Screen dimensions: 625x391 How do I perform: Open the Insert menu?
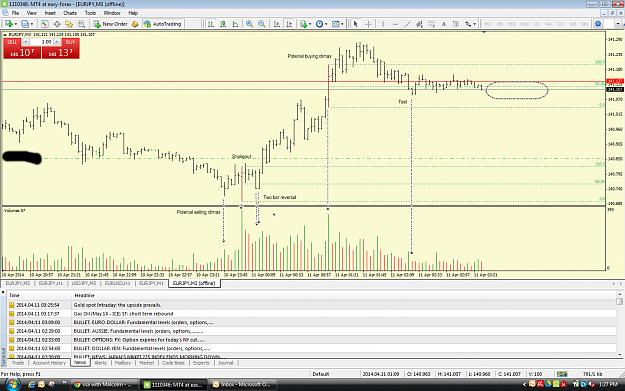(50, 13)
